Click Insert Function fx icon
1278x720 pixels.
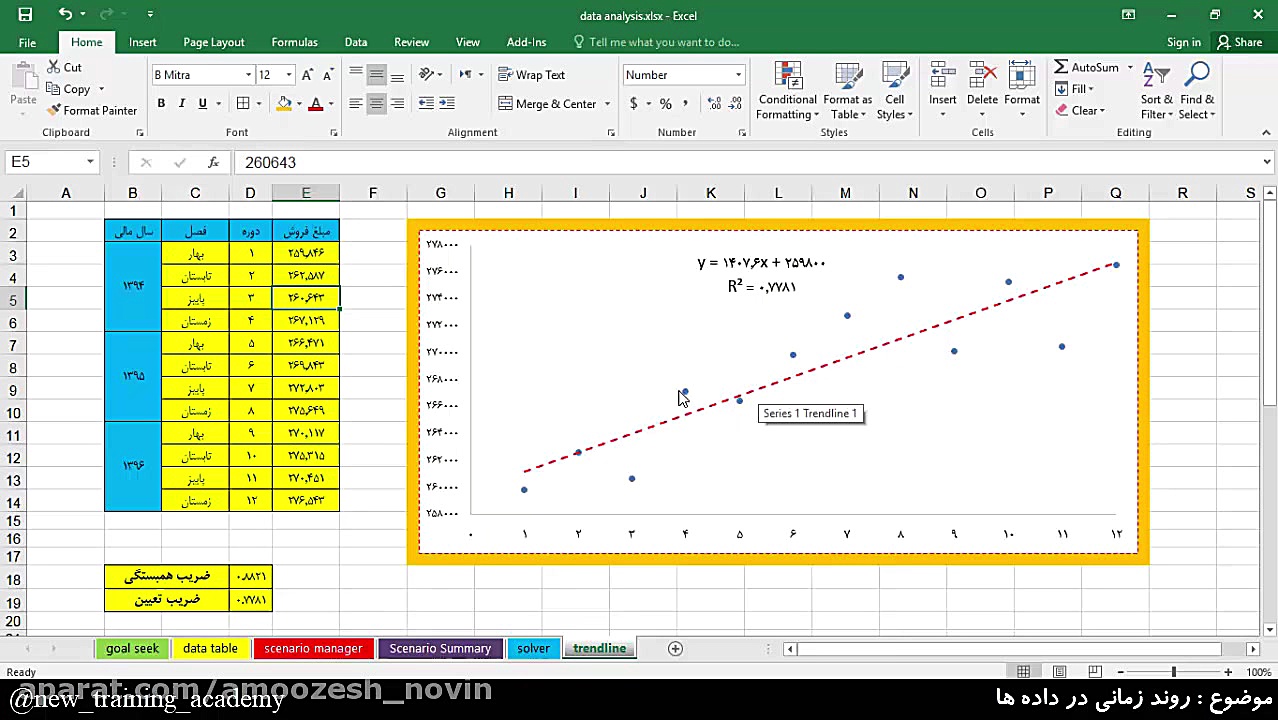213,162
